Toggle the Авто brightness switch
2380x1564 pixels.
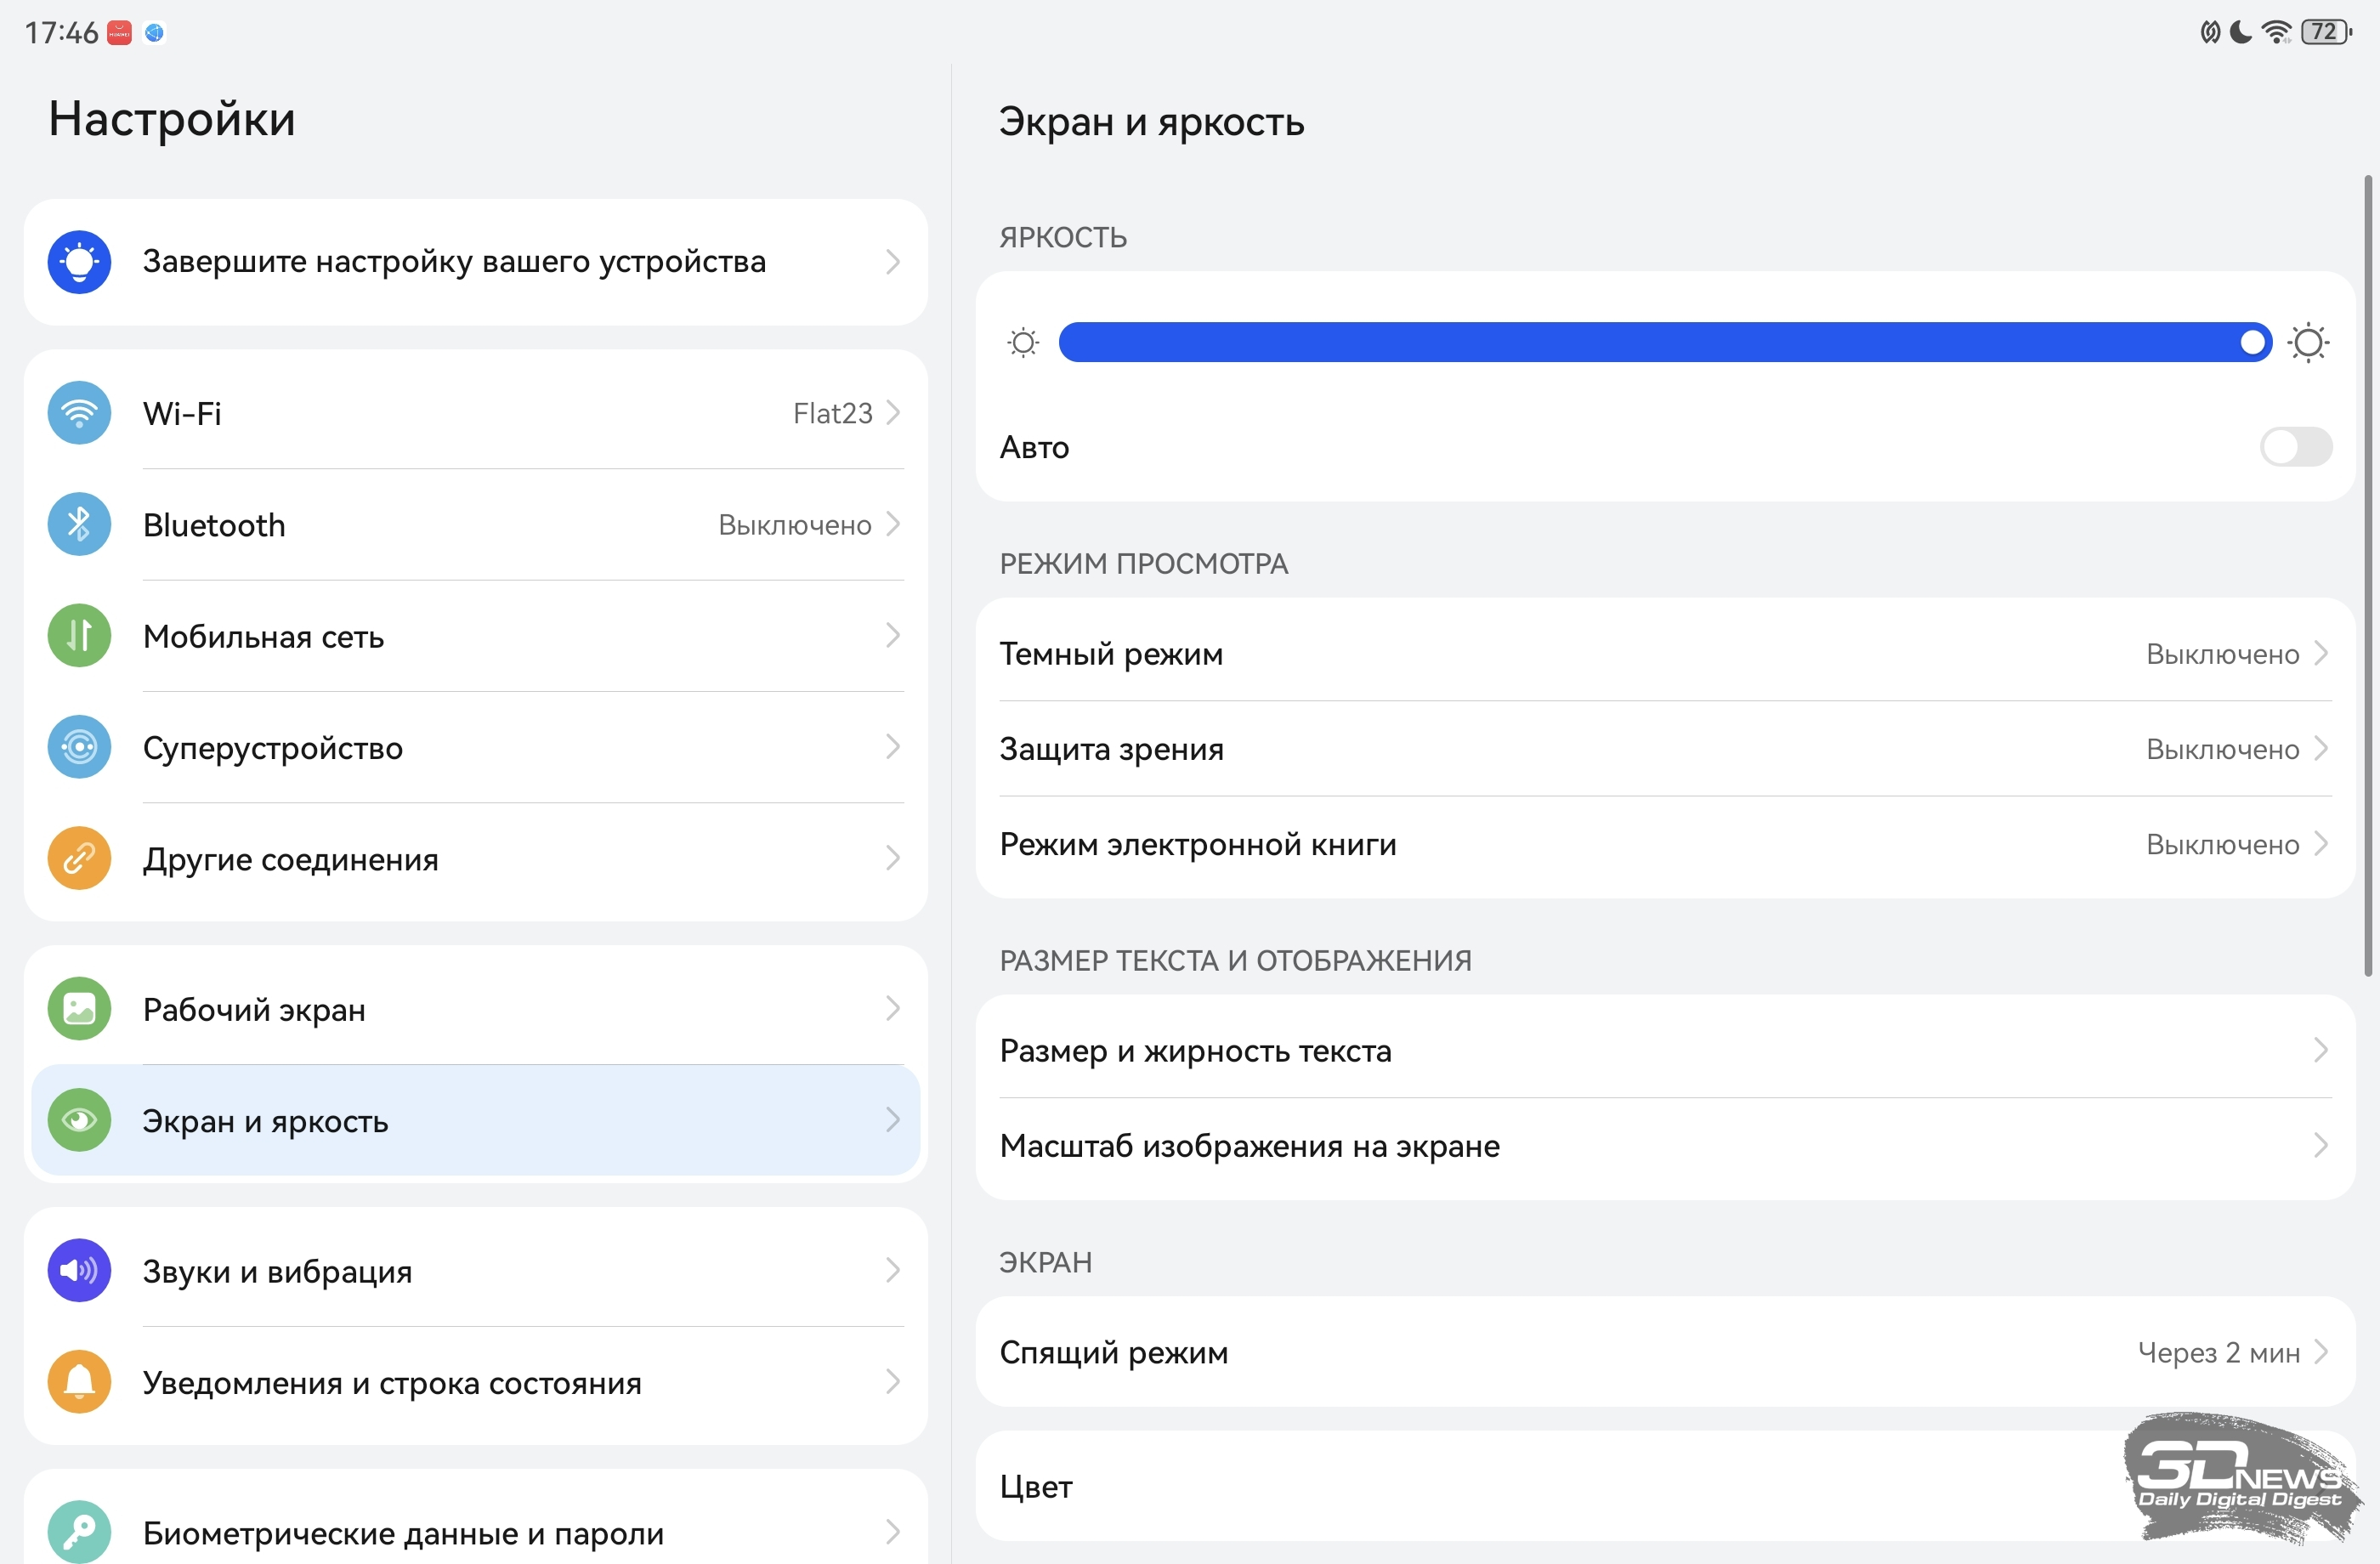coord(2296,447)
